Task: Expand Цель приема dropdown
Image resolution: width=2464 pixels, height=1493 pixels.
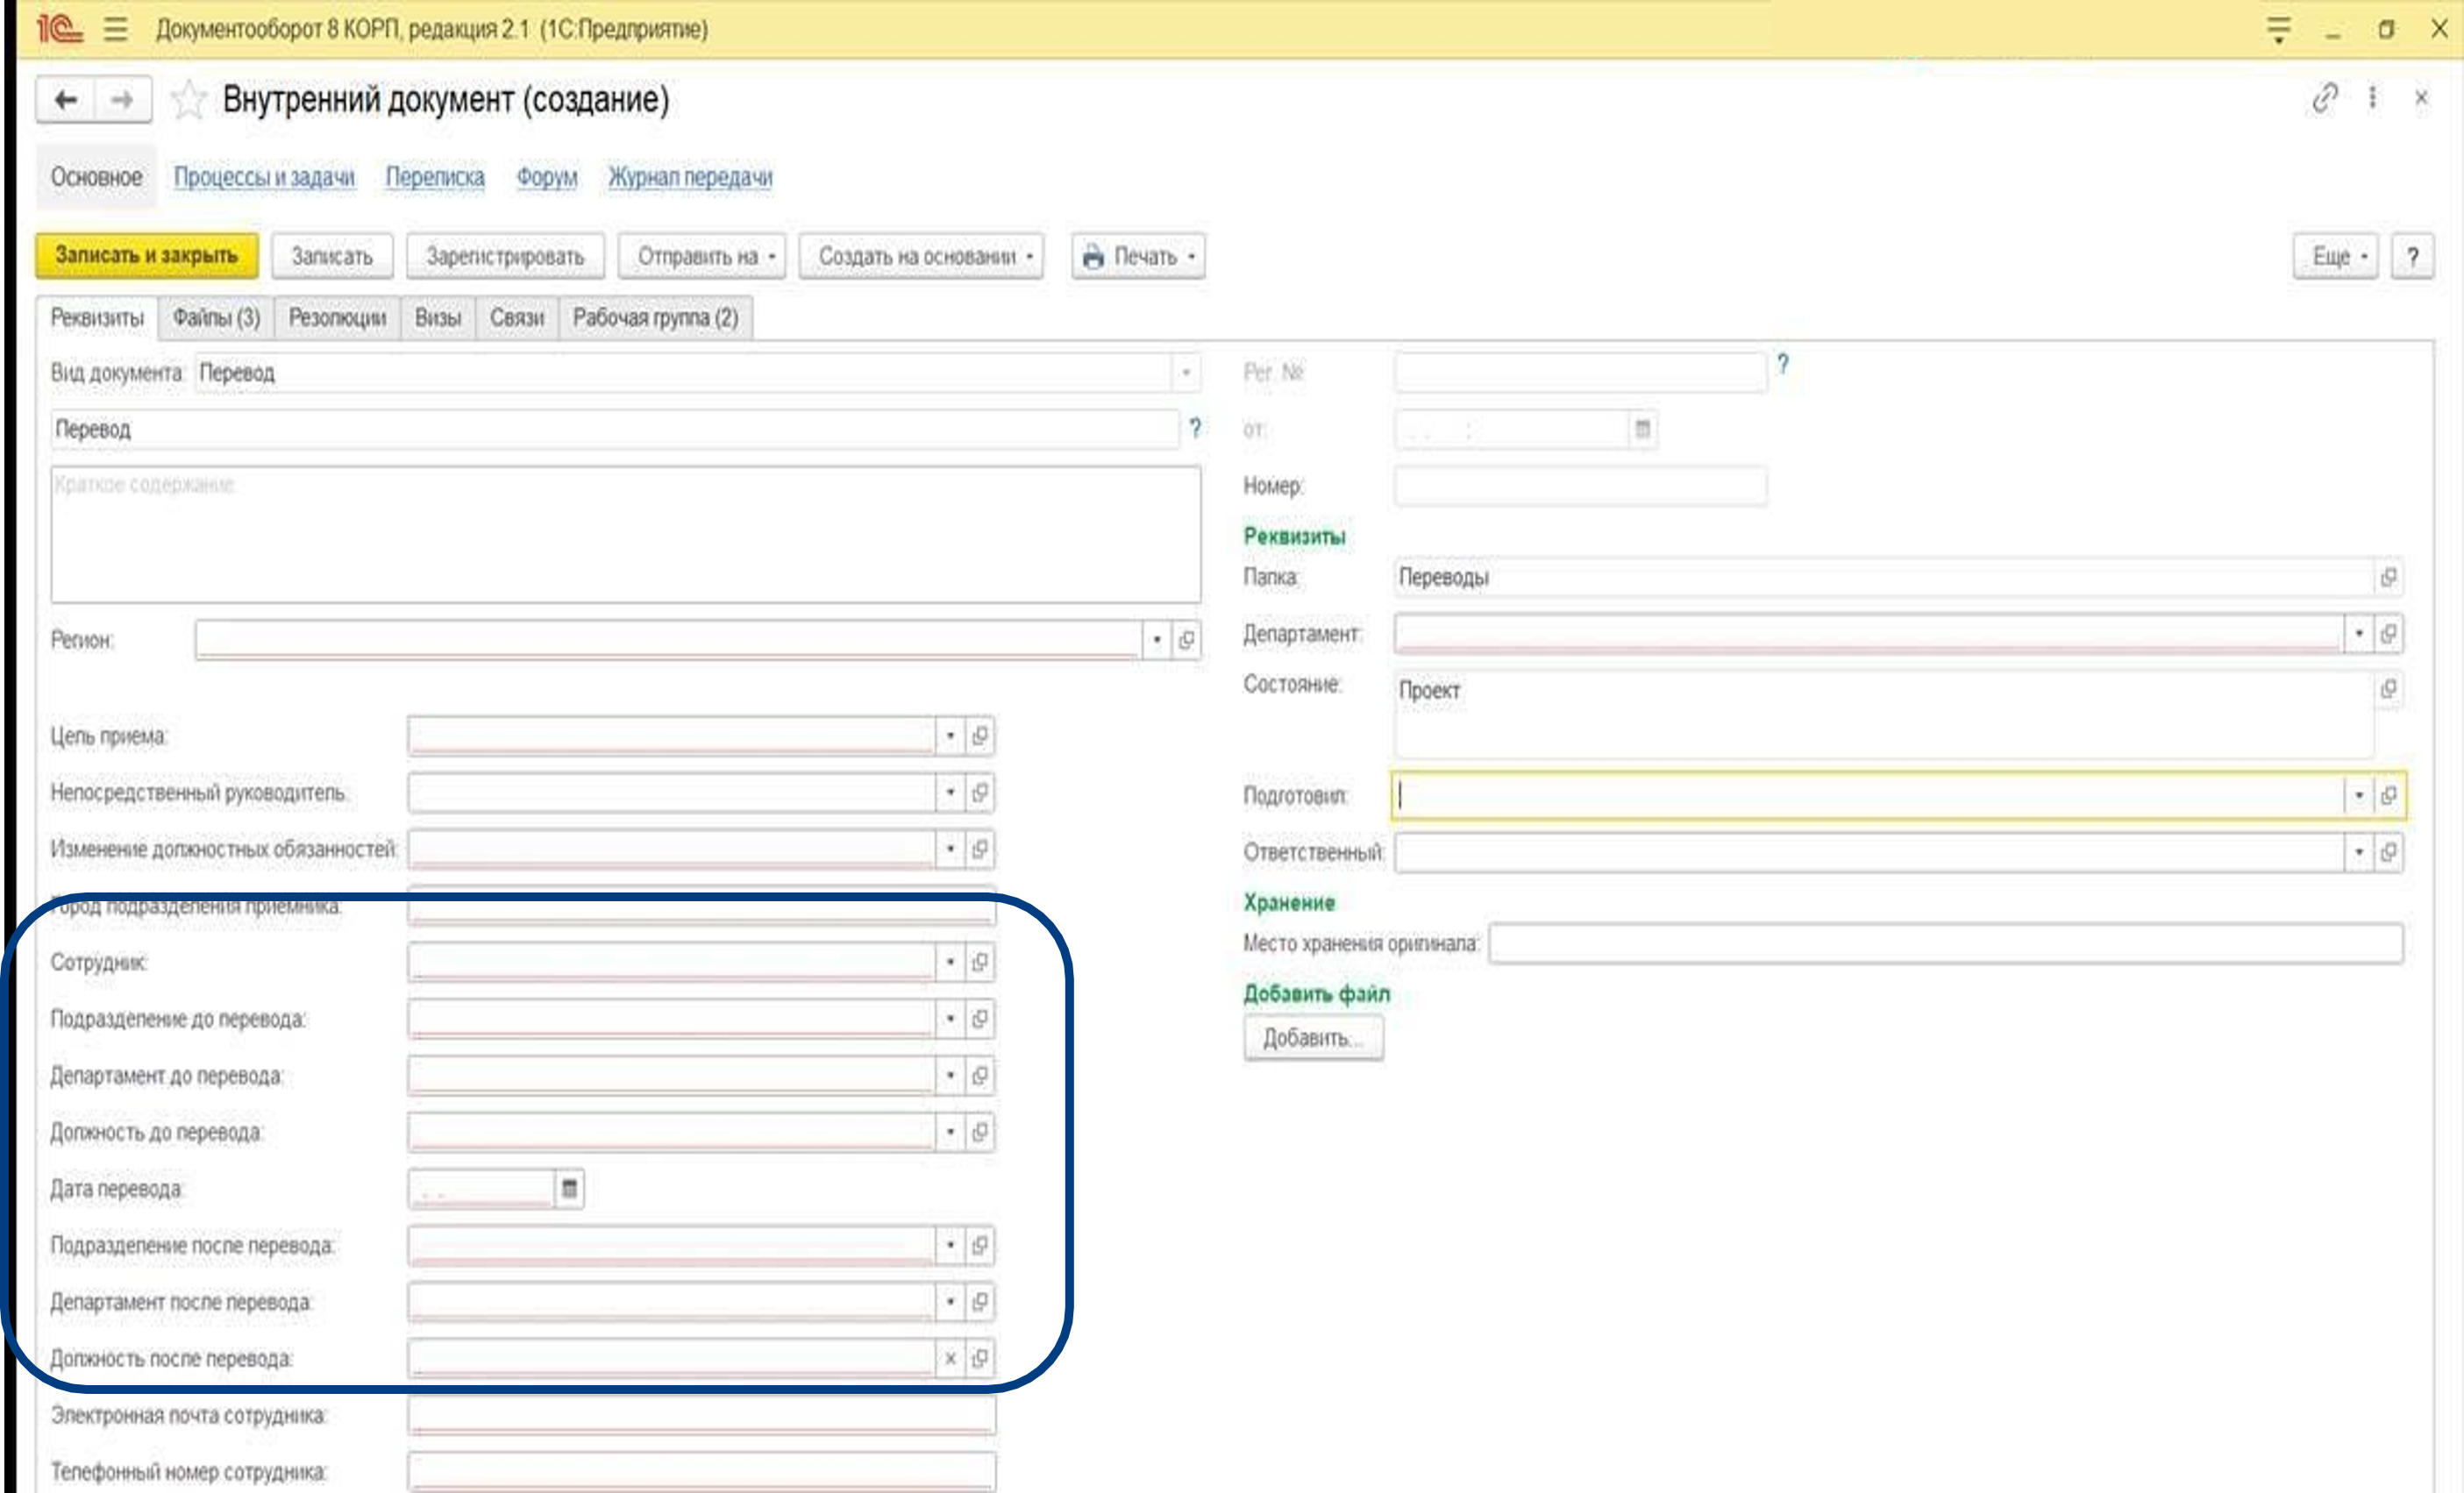Action: 950,736
